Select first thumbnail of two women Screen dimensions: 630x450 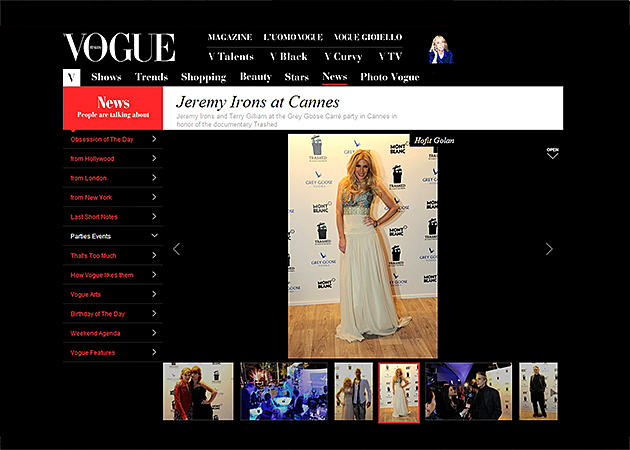[x=198, y=391]
